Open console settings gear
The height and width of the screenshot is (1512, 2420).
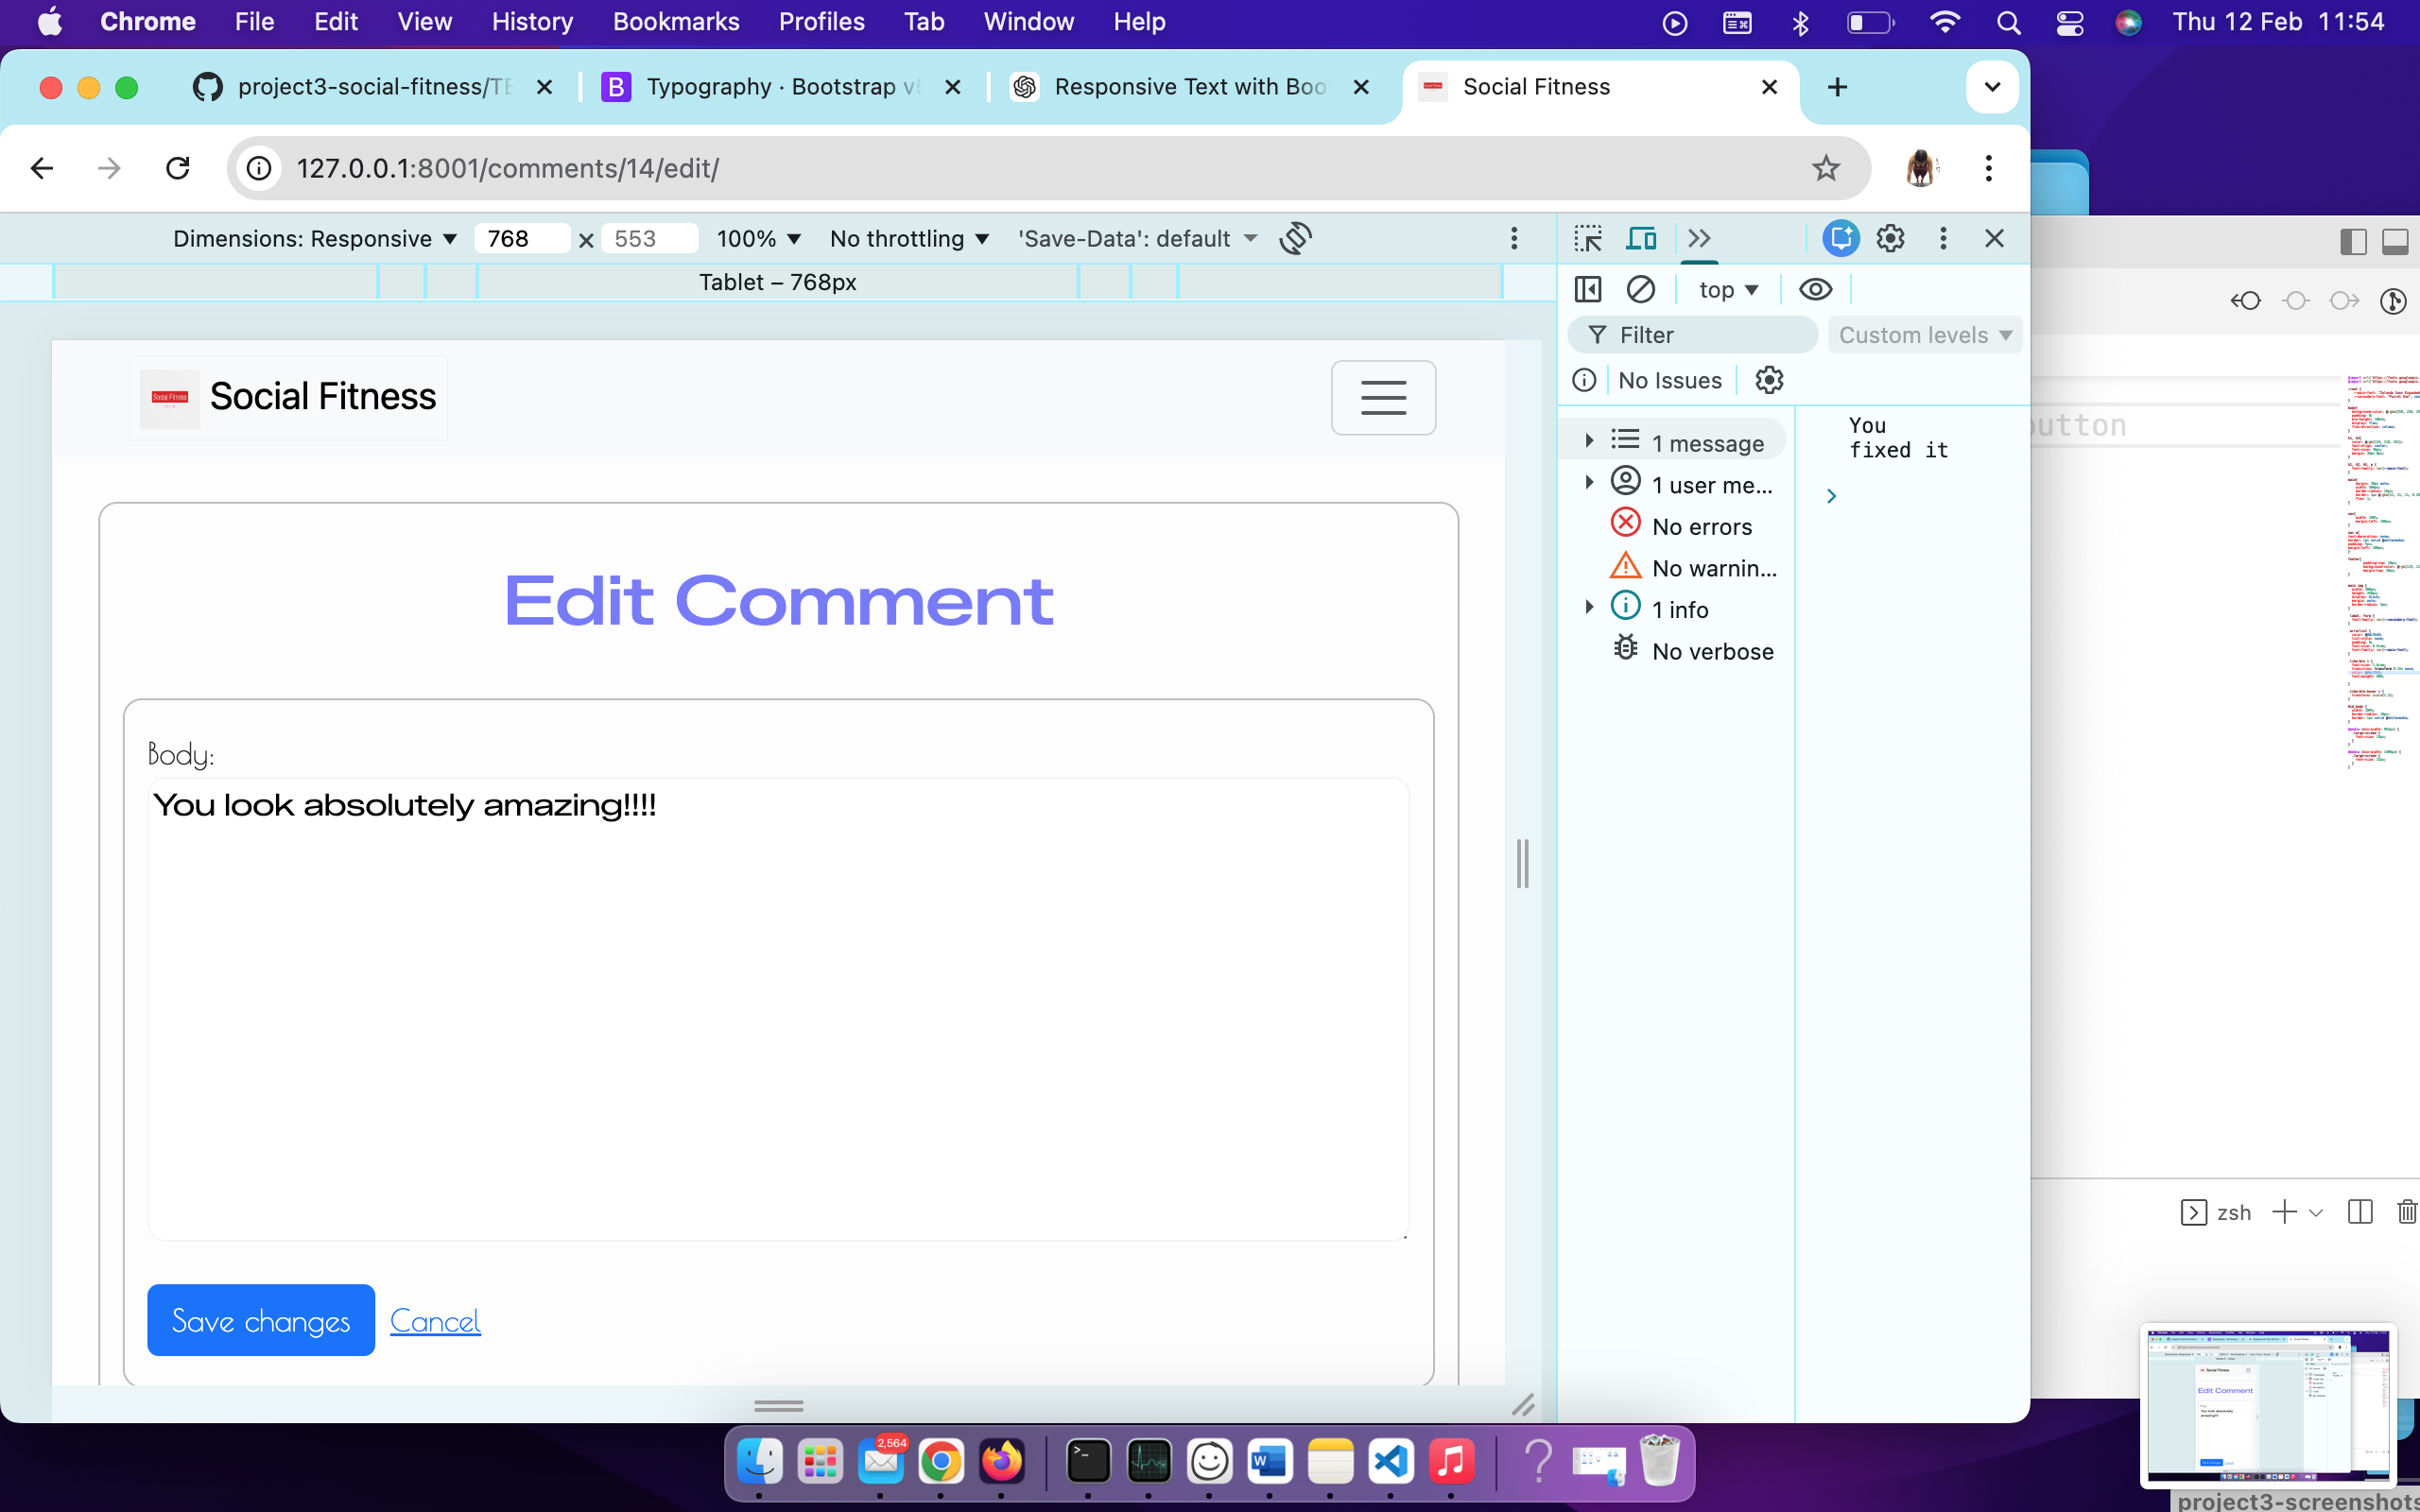tap(1769, 380)
